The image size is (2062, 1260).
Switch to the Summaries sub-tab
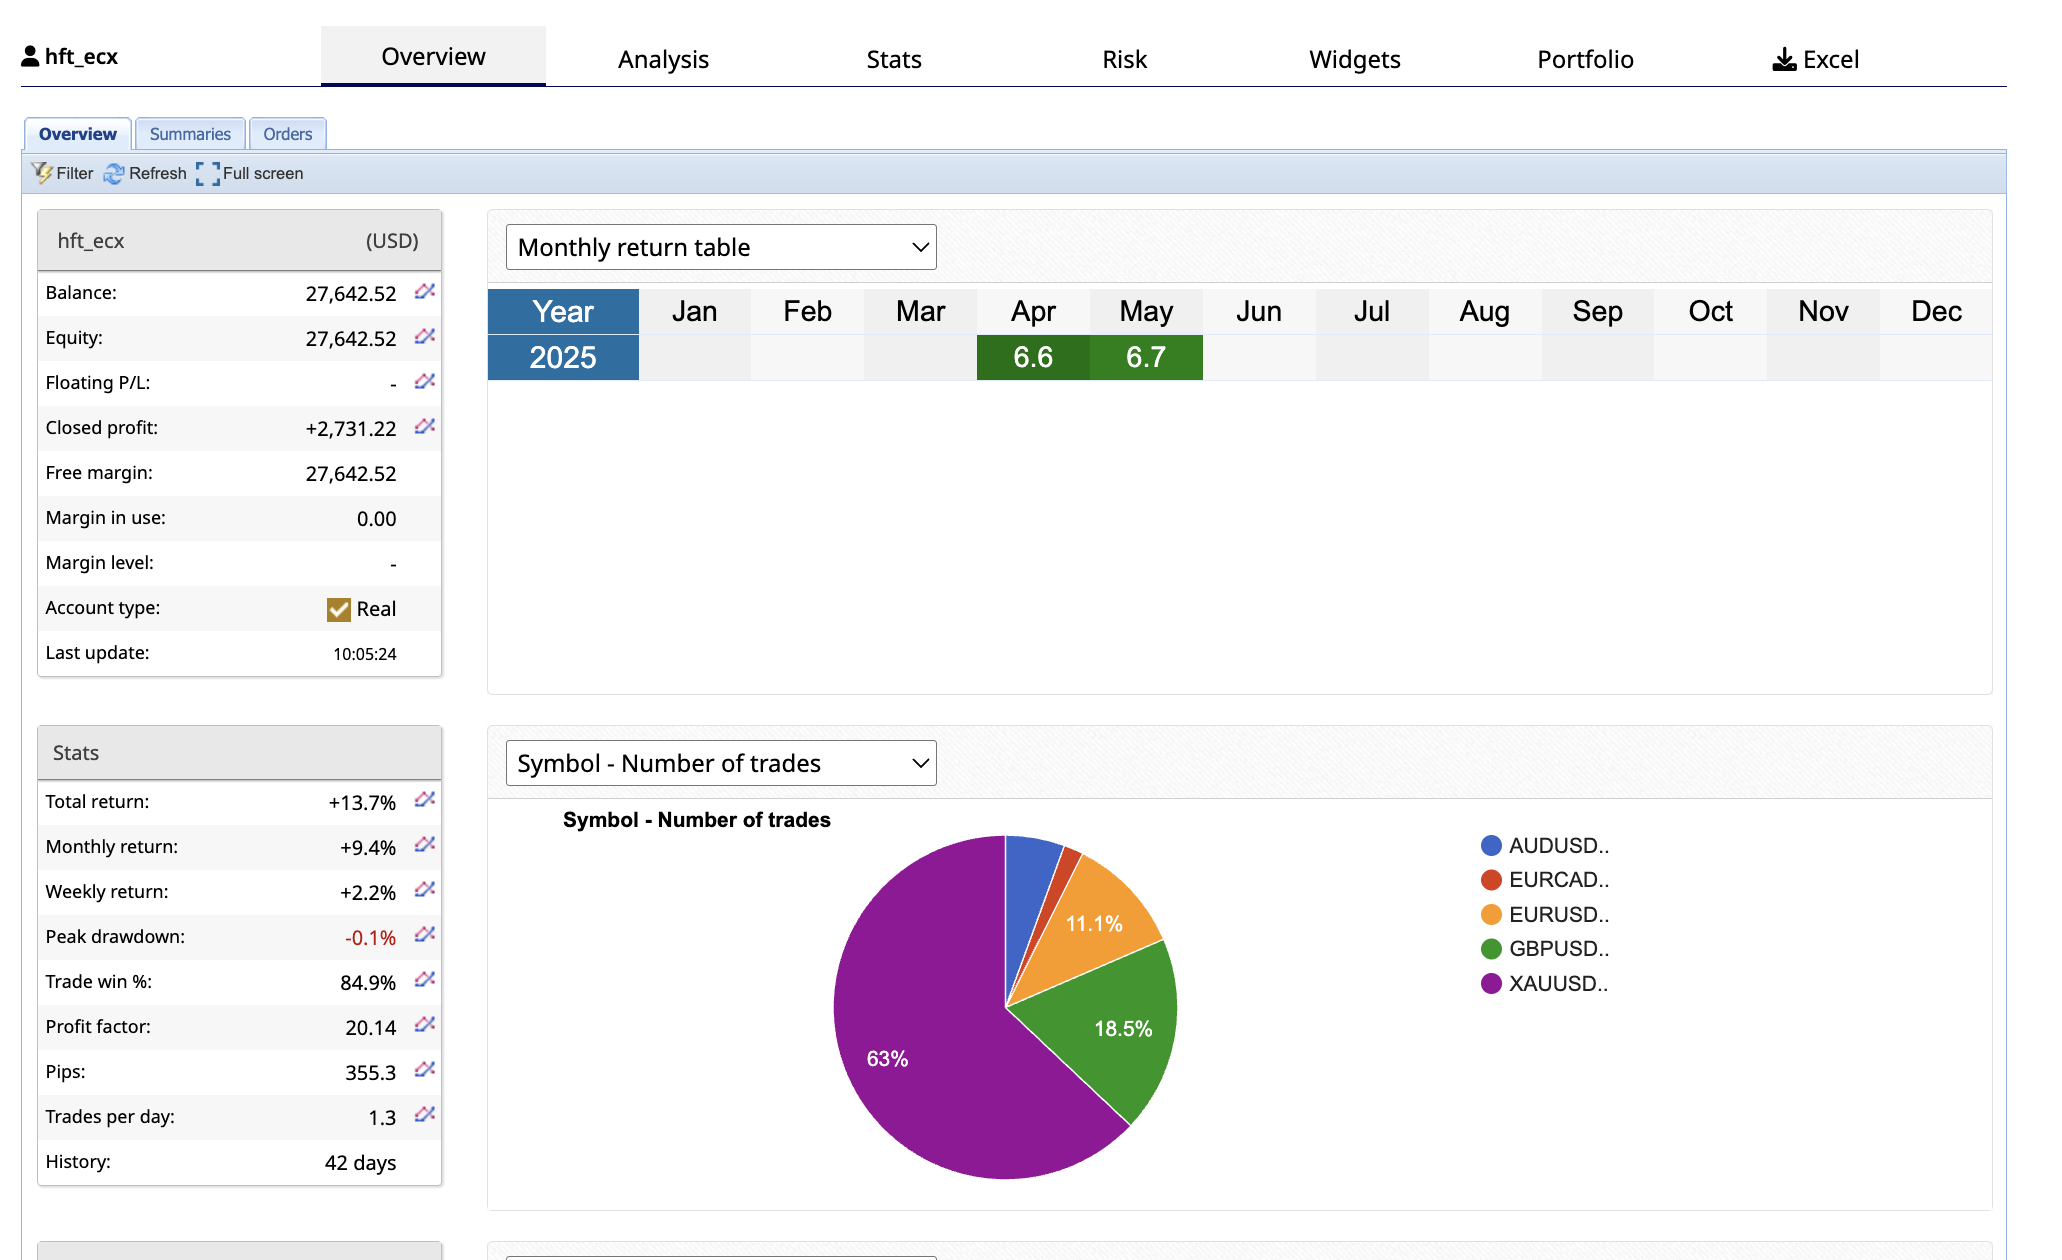190,134
